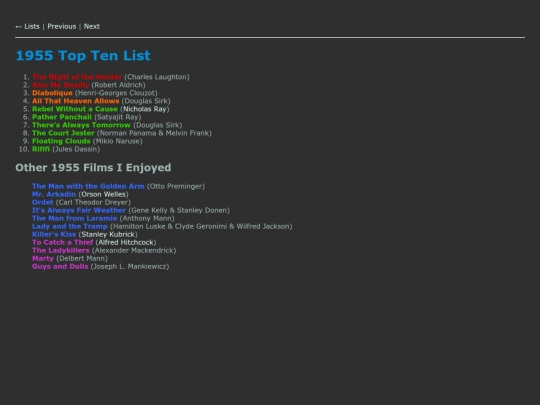
Task: Open The Man from Laramie link
Action: [75, 218]
